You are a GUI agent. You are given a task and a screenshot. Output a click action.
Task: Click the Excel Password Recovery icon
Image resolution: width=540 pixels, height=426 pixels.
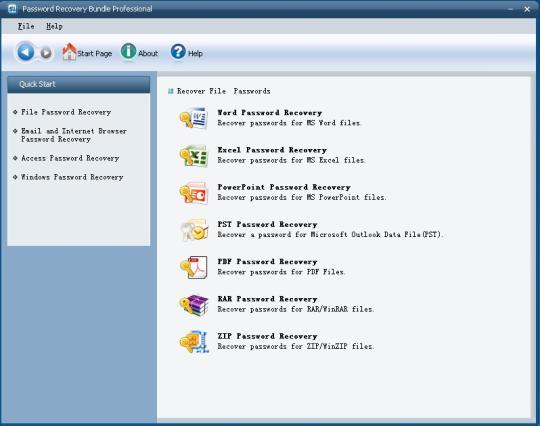point(194,156)
